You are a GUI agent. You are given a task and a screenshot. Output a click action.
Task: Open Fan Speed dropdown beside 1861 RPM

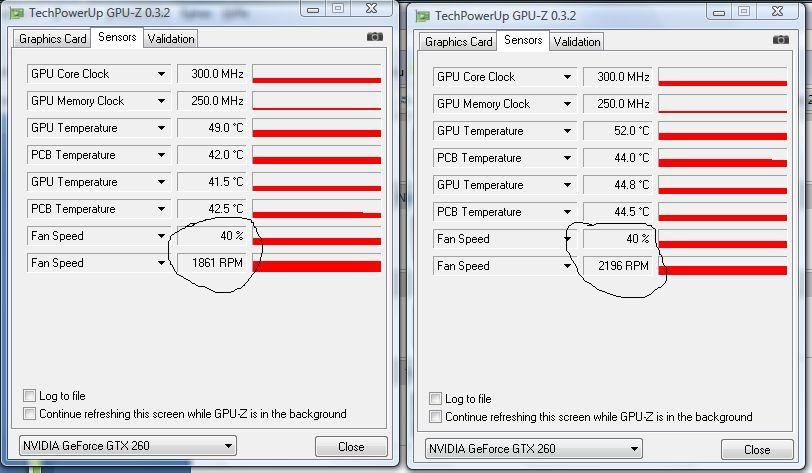[x=162, y=263]
